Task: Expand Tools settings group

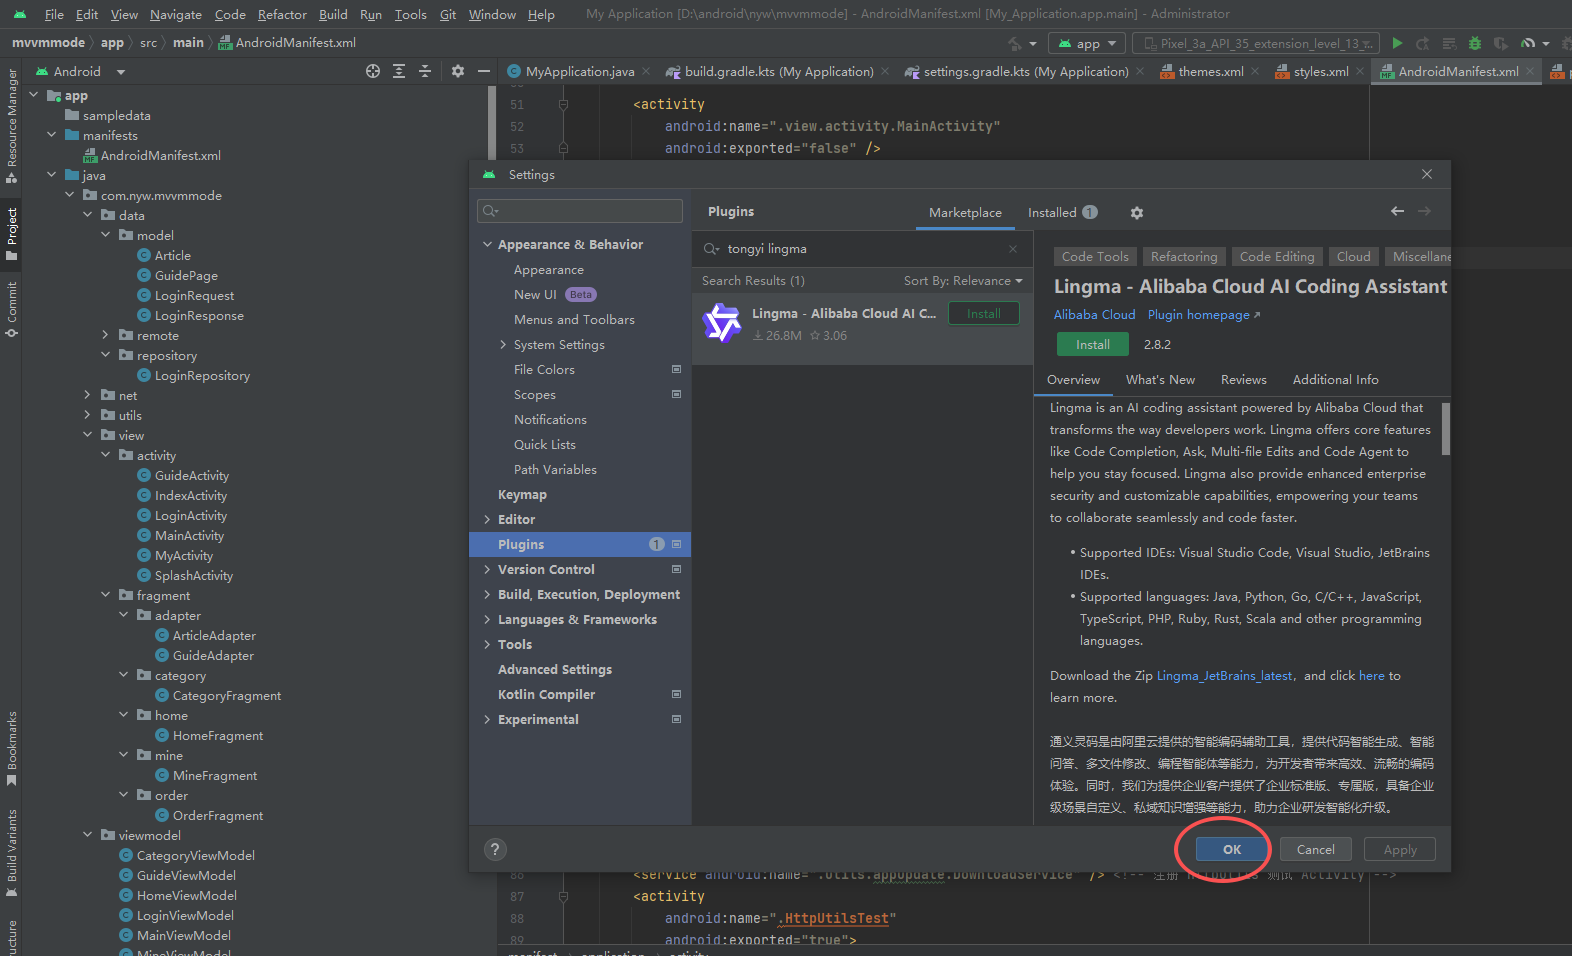Action: [x=487, y=645]
